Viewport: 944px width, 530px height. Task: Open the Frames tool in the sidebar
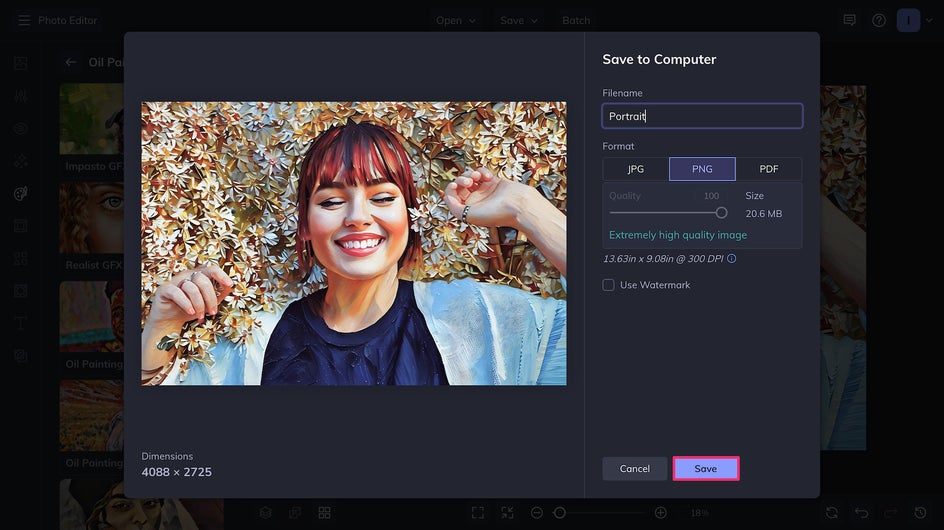pos(21,226)
